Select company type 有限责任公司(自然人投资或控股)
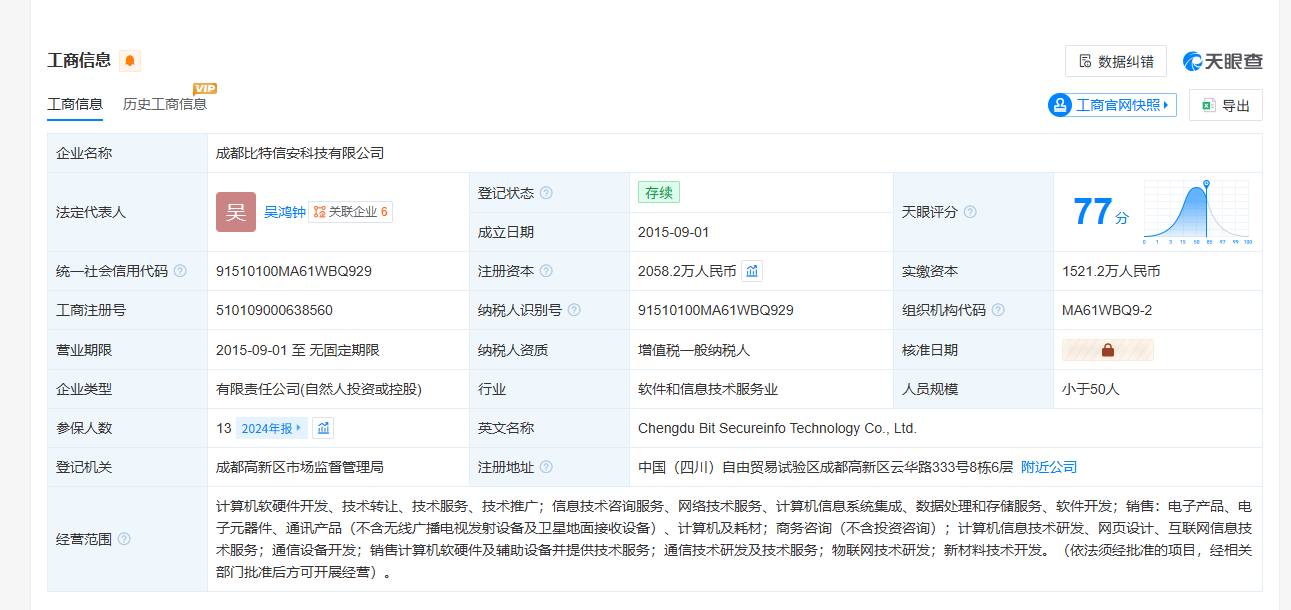 319,389
